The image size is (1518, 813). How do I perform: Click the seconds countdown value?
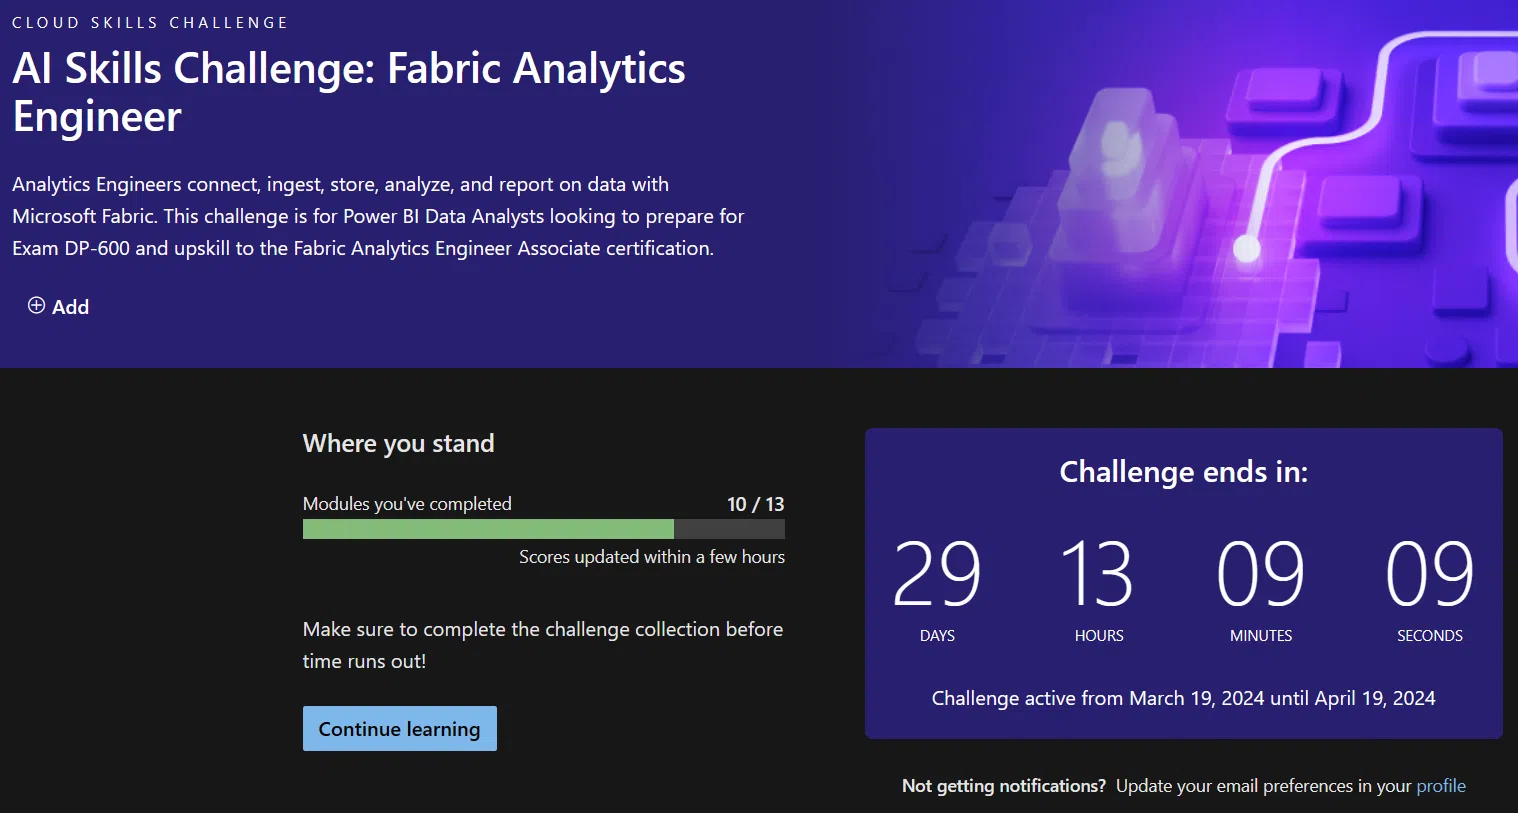coord(1429,574)
